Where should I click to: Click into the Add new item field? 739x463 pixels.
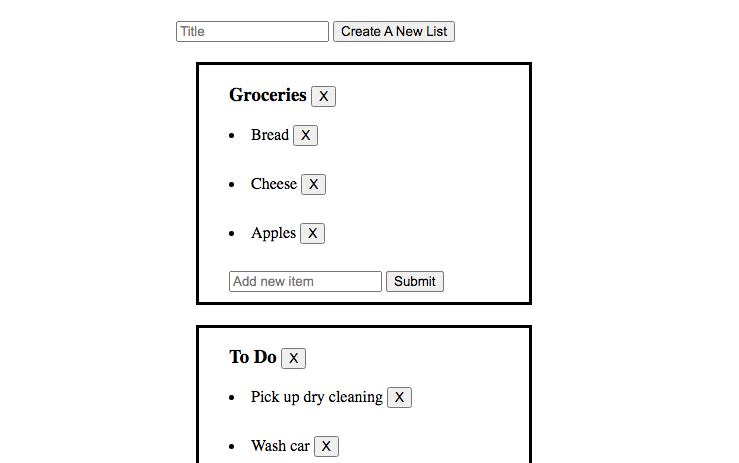click(305, 281)
